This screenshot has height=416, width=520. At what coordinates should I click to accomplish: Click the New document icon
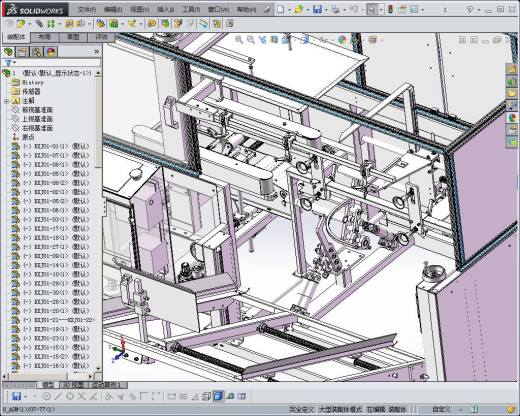[281, 9]
